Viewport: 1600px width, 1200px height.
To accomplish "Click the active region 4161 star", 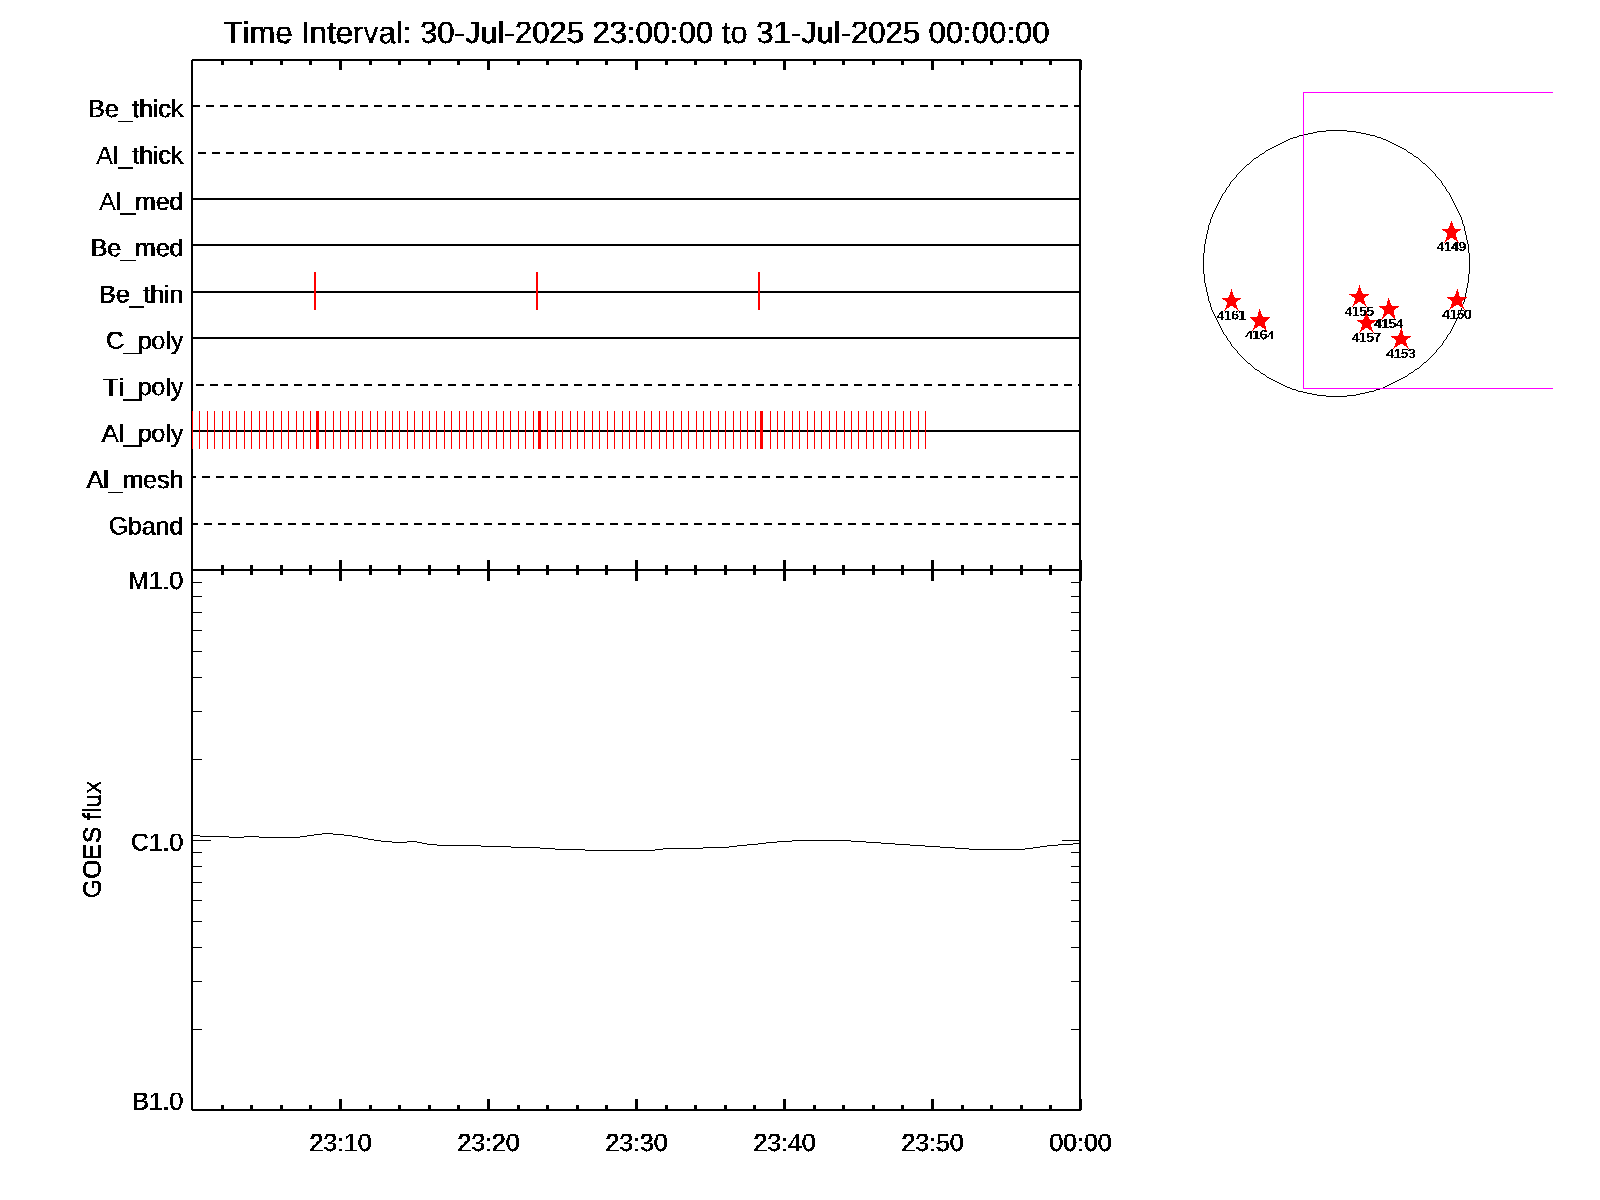I will click(1231, 301).
